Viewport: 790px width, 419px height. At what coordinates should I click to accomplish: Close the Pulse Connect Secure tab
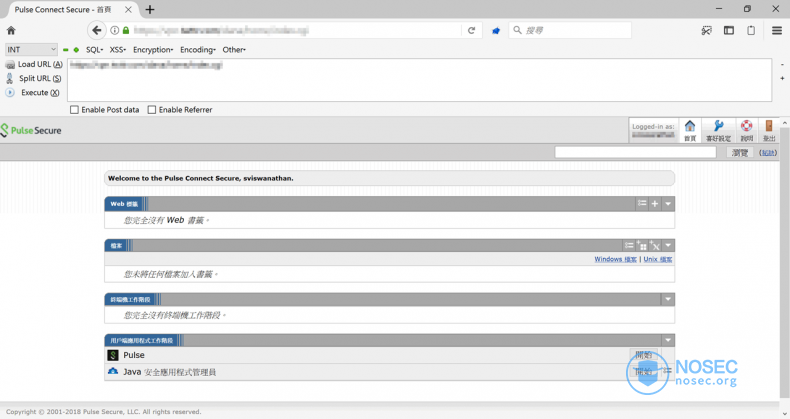pyautogui.click(x=128, y=10)
